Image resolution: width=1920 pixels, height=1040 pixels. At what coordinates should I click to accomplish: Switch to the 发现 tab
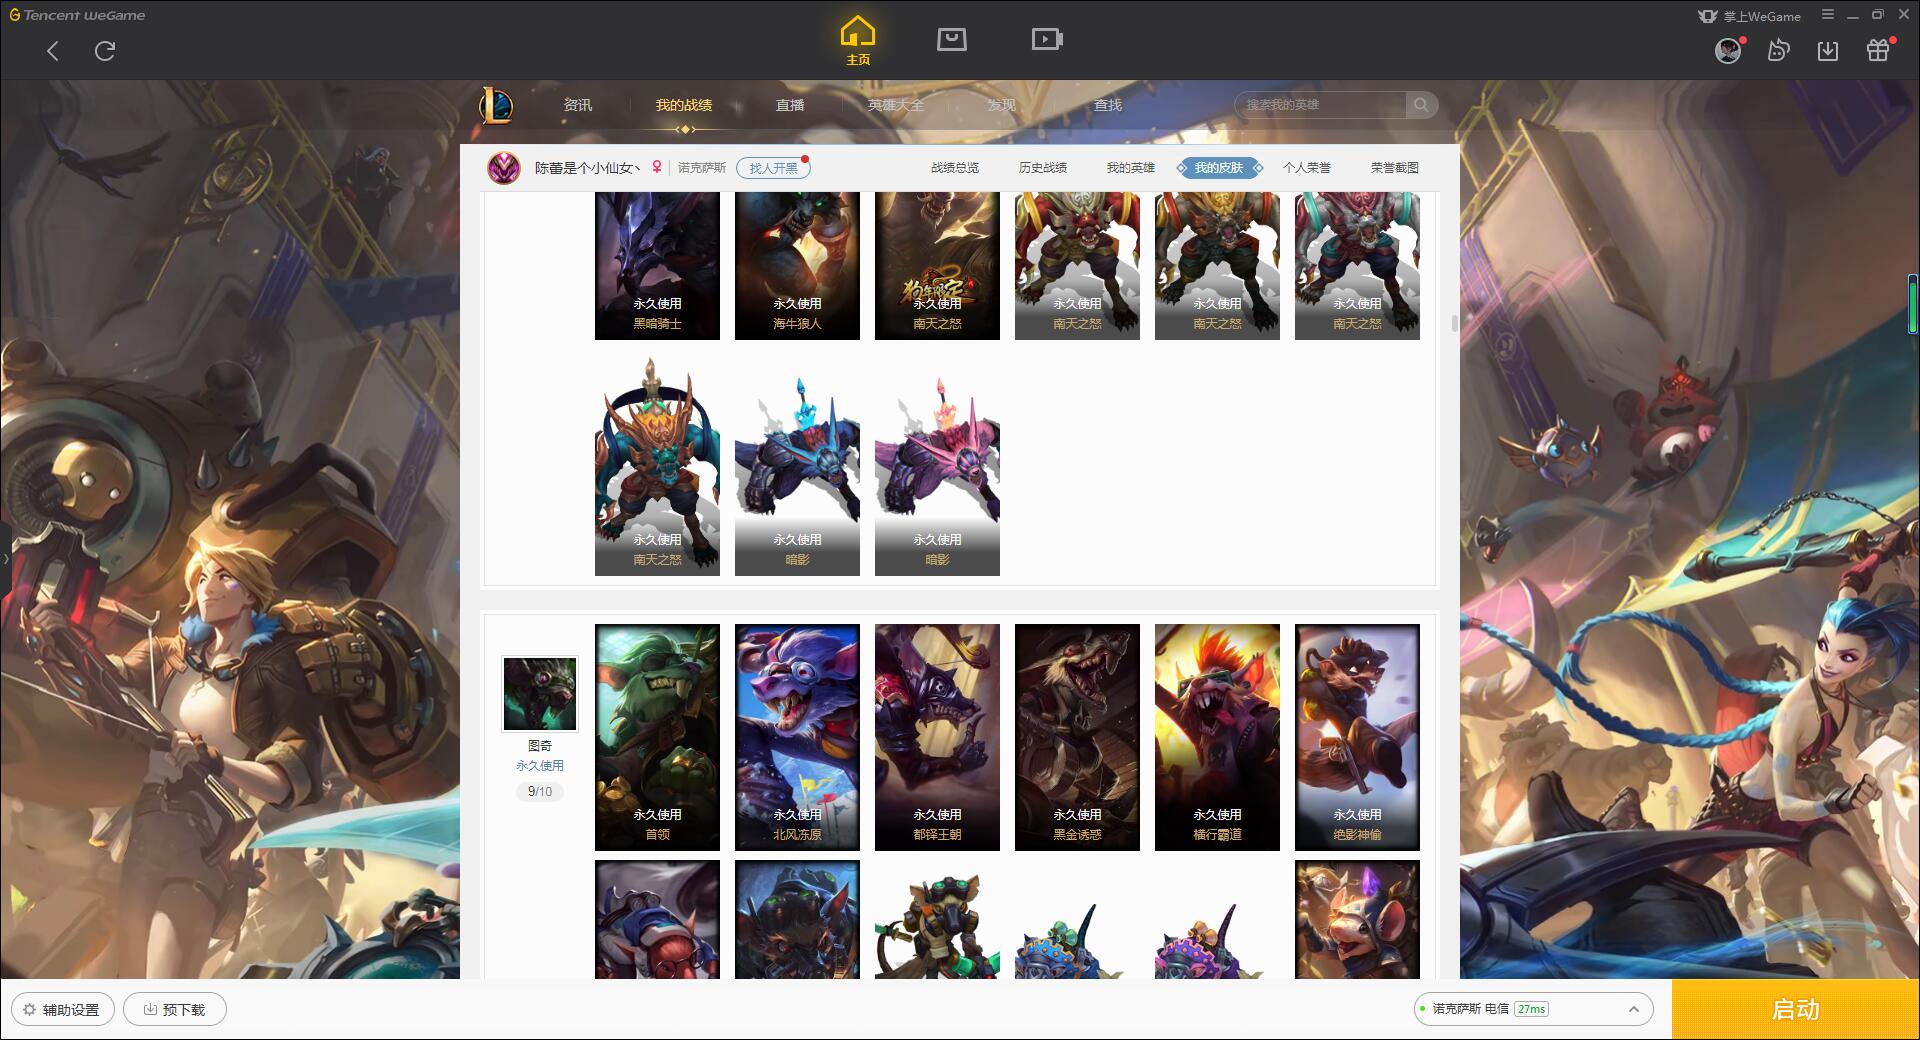pos(1002,105)
